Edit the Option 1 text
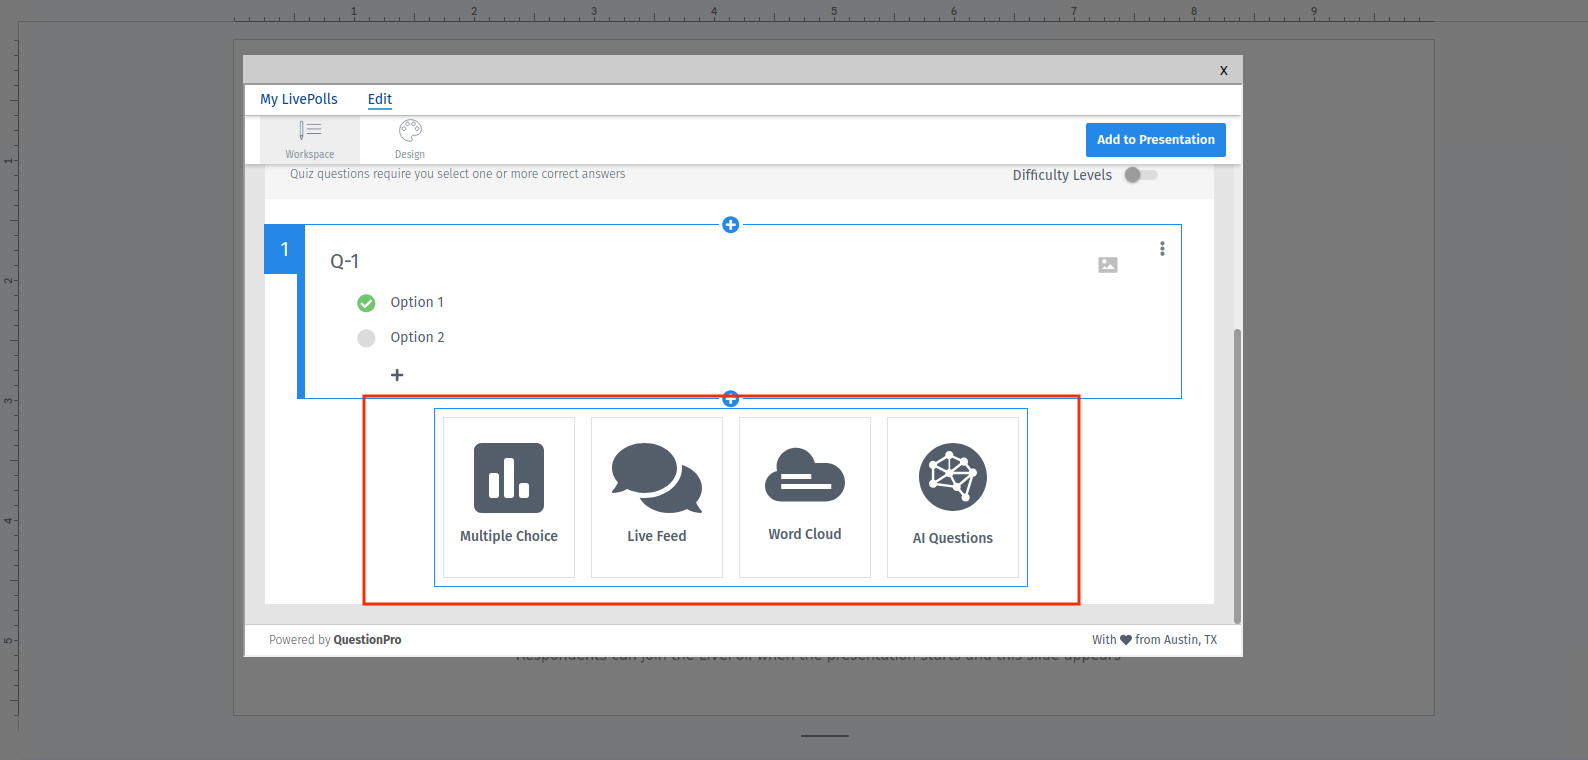The image size is (1588, 760). coord(417,302)
